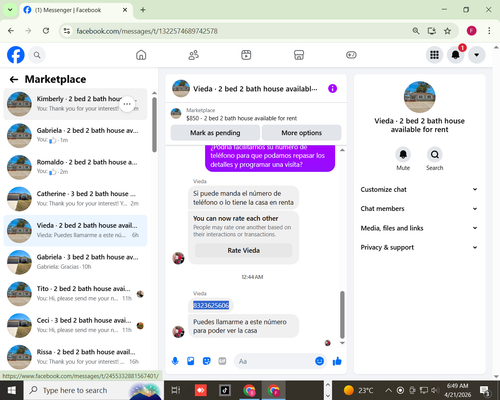The width and height of the screenshot is (500, 400).
Task: Open Catherine 3 bed 2 bath conversation
Action: (x=75, y=199)
